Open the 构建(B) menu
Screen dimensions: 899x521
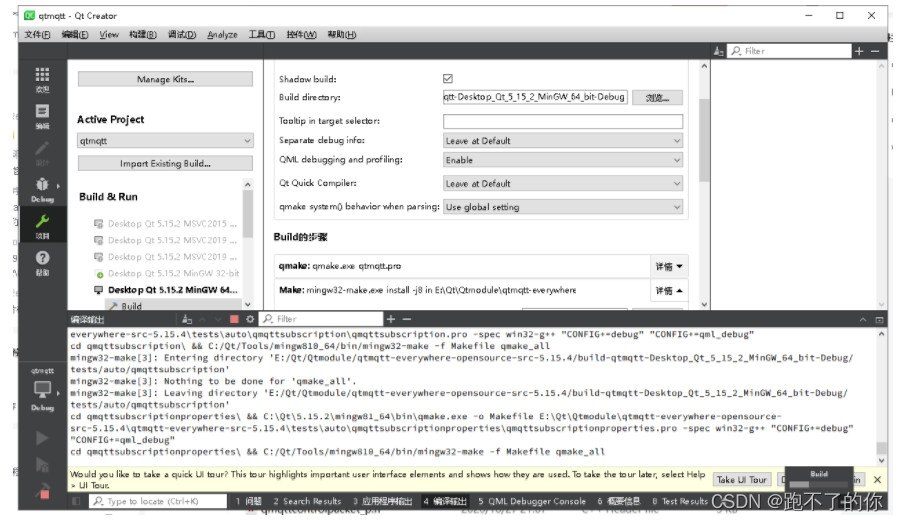click(143, 34)
